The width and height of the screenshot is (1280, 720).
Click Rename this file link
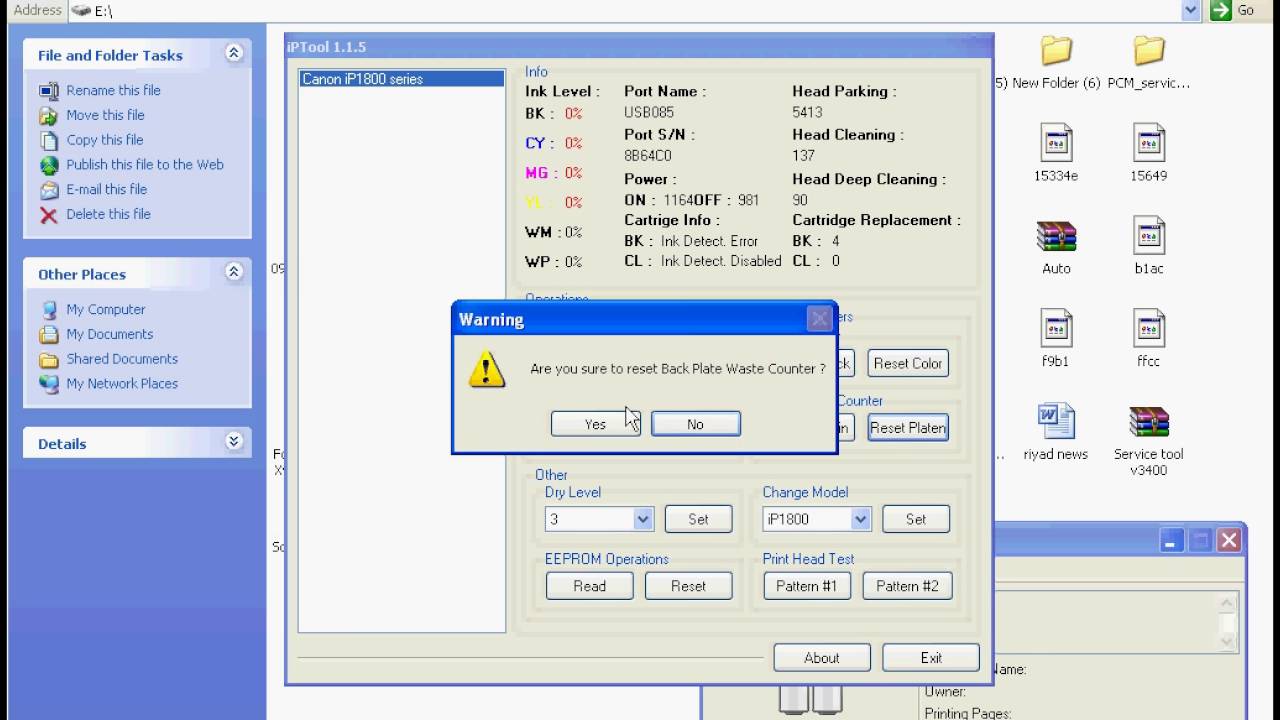click(x=113, y=90)
